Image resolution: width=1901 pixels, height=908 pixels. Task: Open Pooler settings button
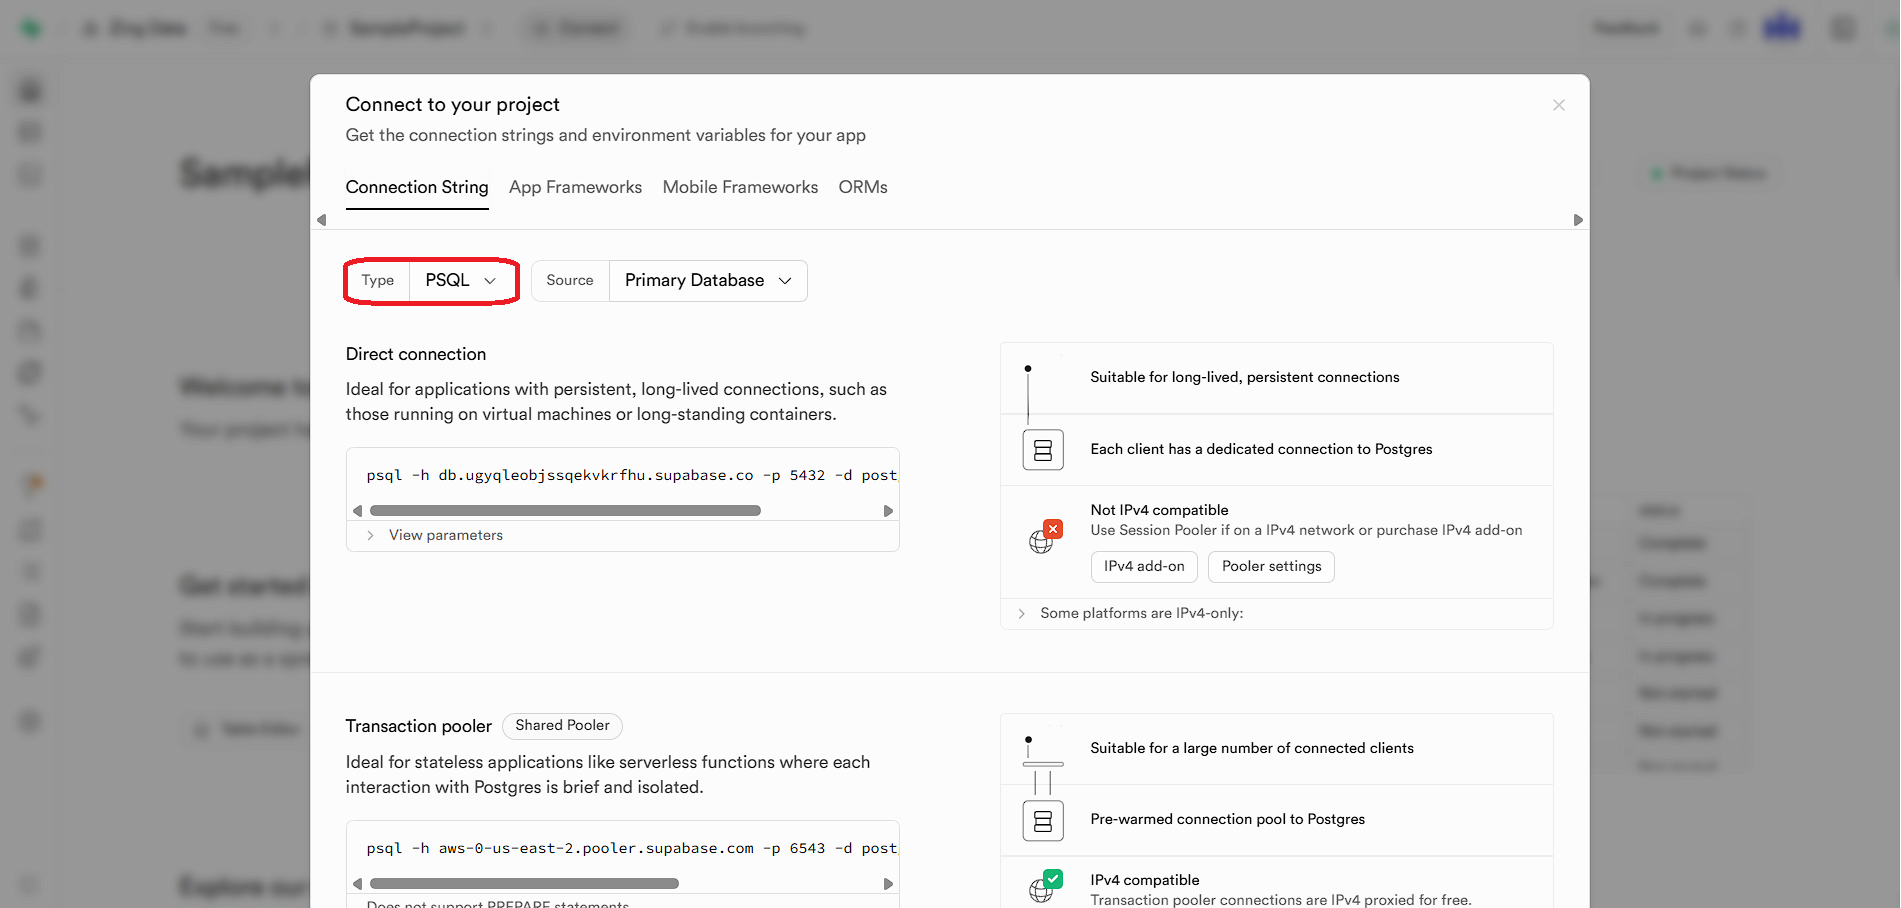point(1271,566)
